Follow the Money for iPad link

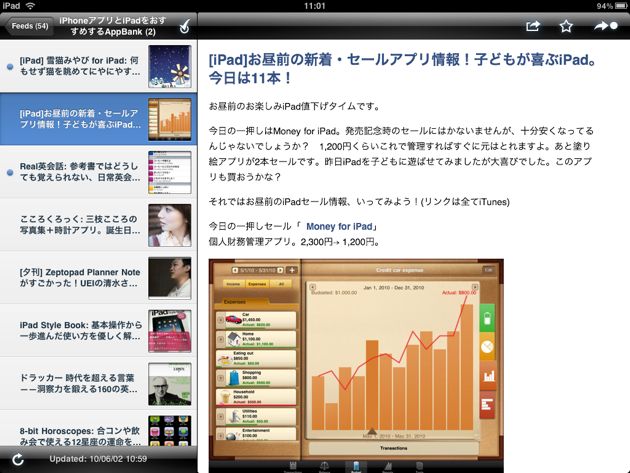point(339,226)
